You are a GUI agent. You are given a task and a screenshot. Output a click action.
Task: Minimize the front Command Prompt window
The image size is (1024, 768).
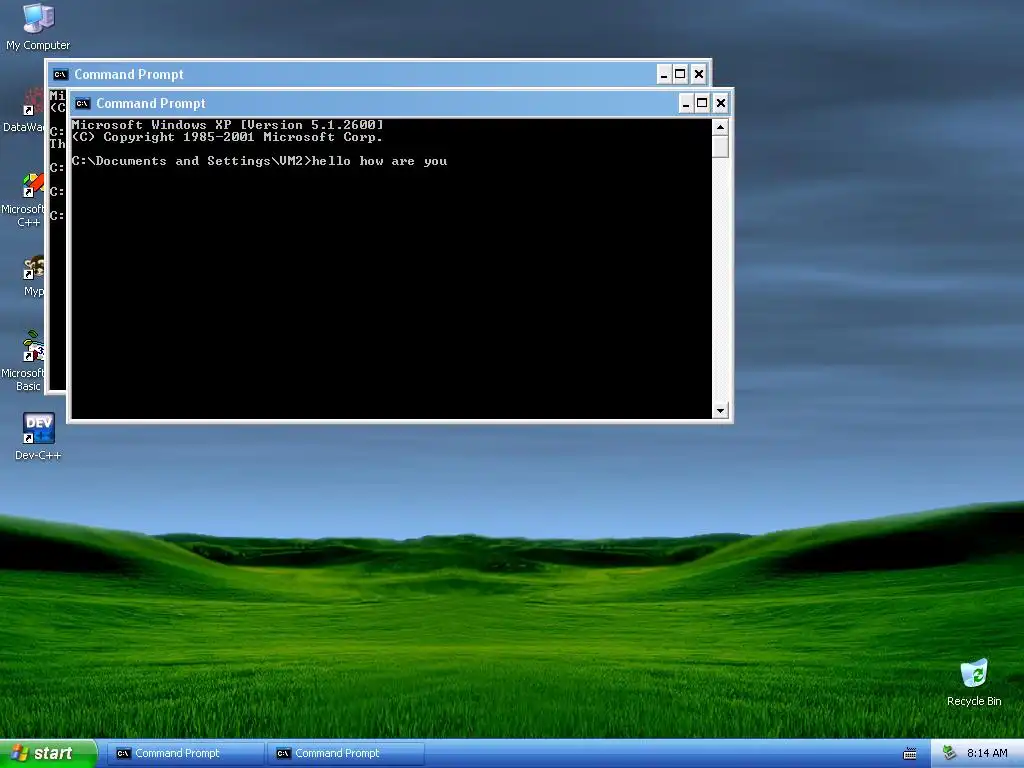click(686, 103)
